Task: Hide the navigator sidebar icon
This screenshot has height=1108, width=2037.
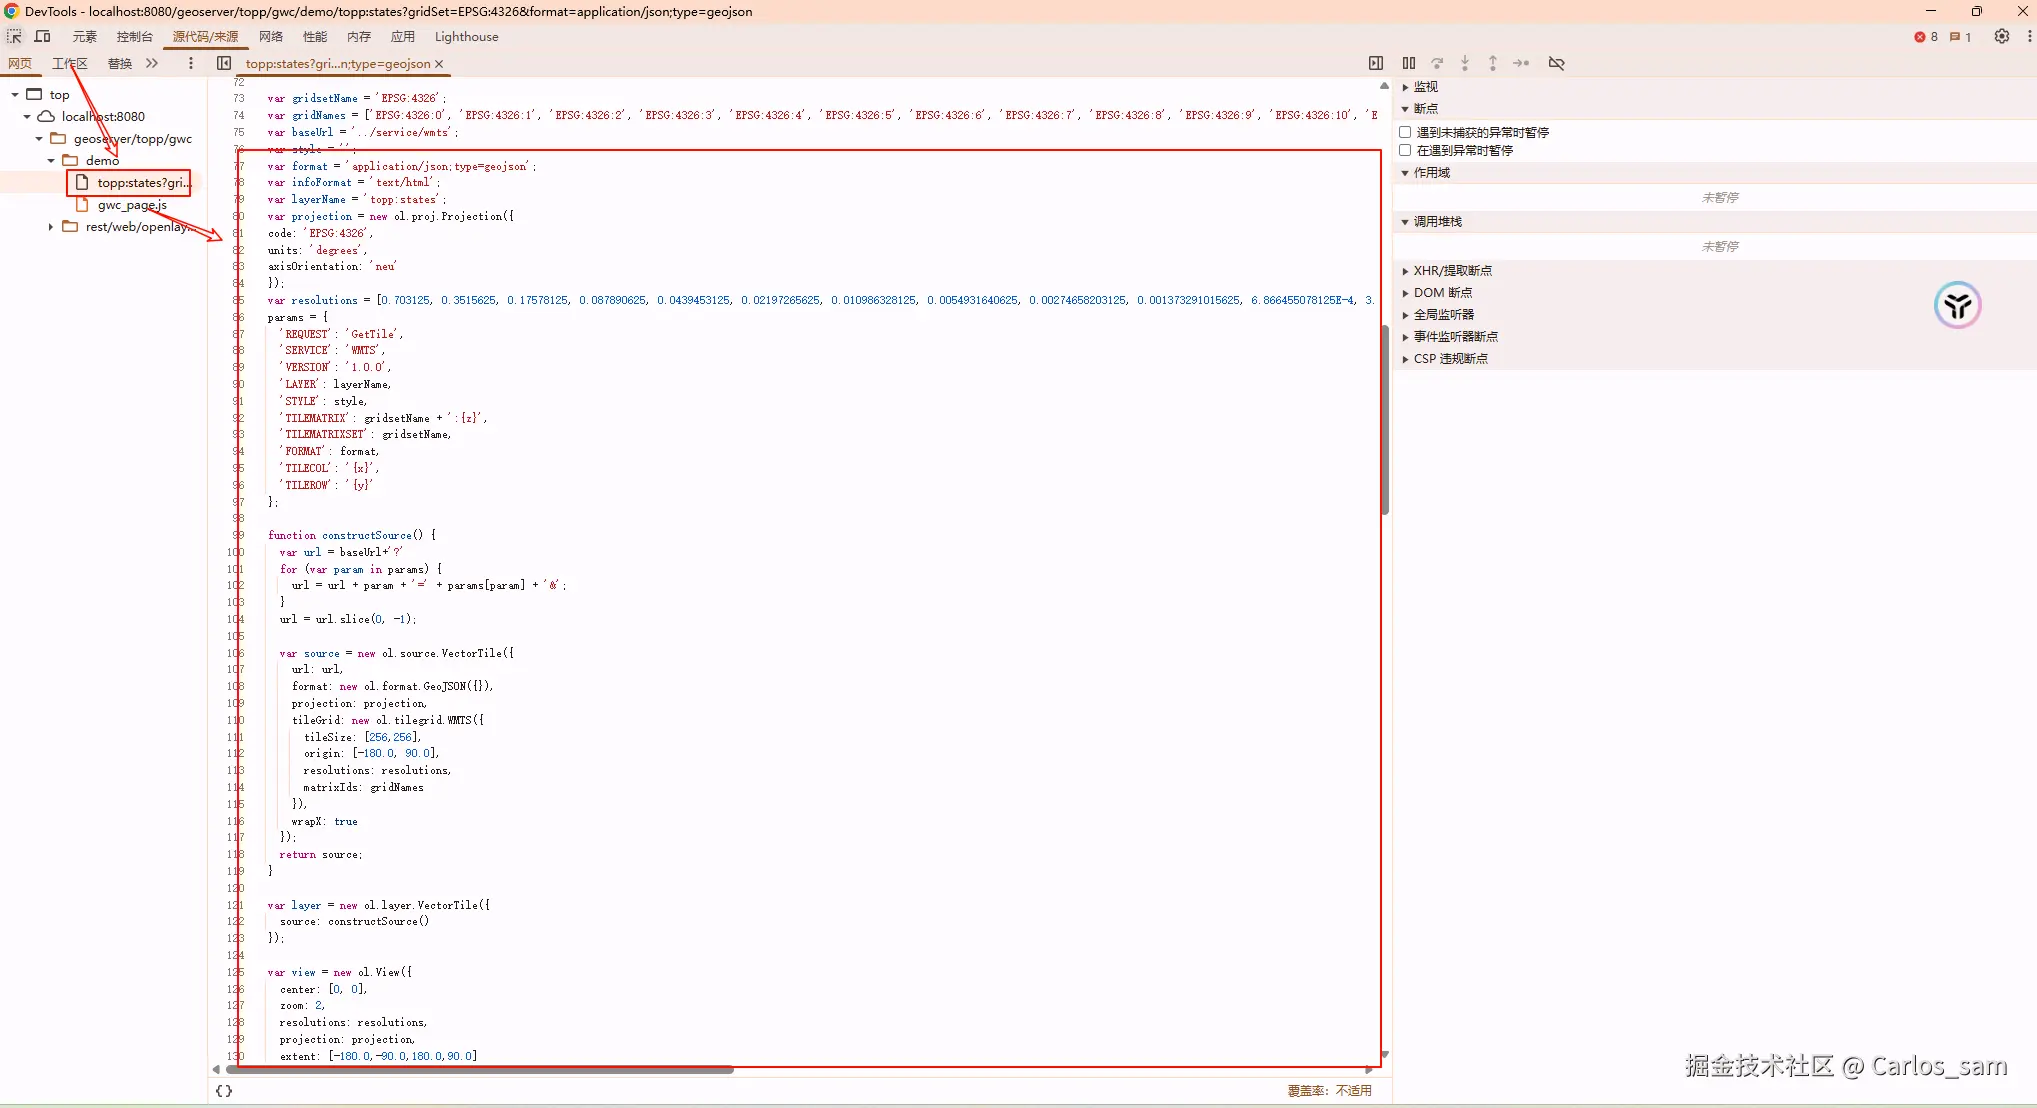Action: pos(224,63)
